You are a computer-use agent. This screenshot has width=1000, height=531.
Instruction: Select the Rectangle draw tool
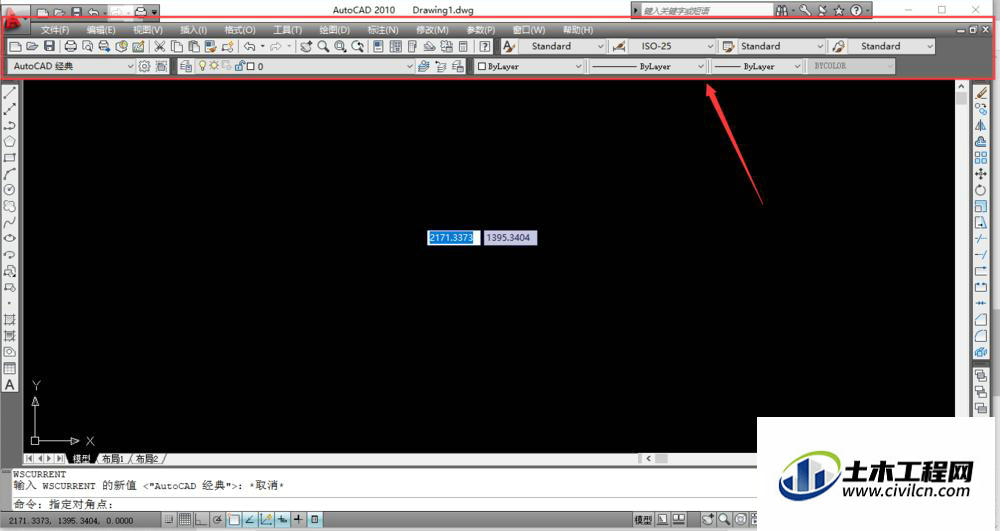(x=10, y=157)
